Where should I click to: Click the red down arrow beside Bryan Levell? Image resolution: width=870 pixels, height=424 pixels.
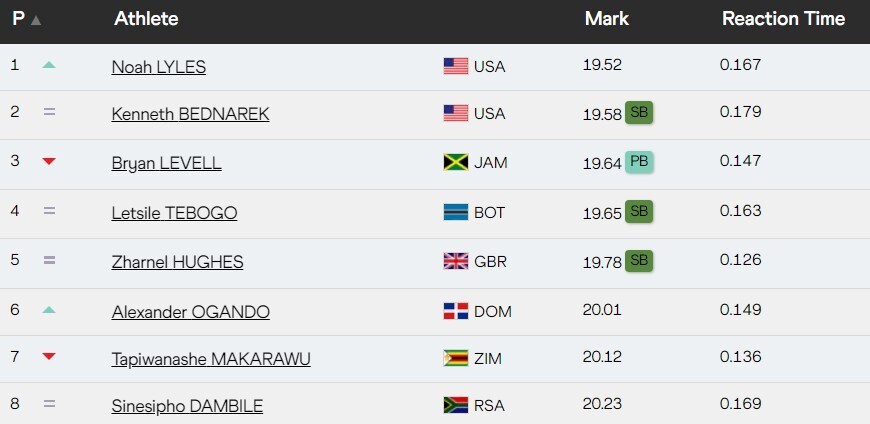[49, 162]
